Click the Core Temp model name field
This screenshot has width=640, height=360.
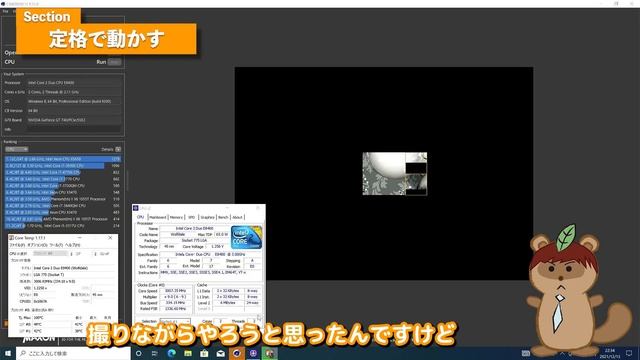(x=74, y=268)
